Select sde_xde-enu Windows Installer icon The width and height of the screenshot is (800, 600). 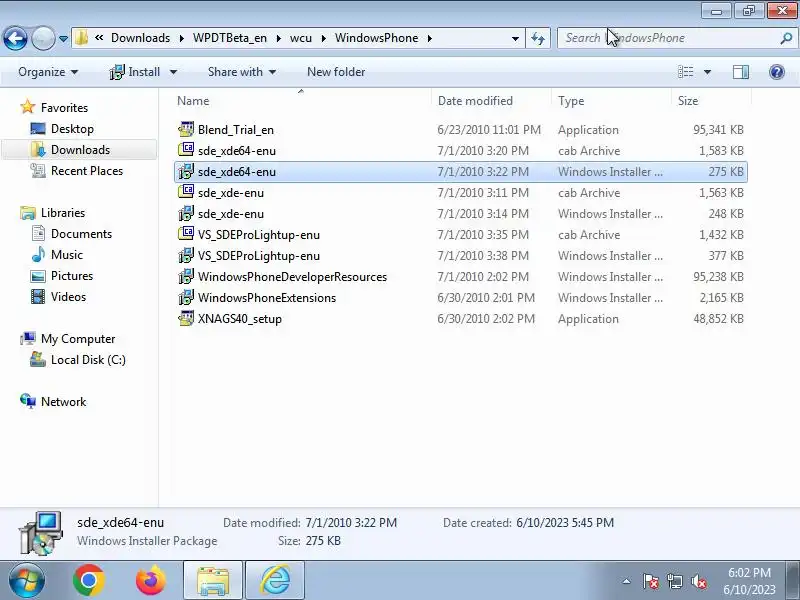(x=186, y=213)
